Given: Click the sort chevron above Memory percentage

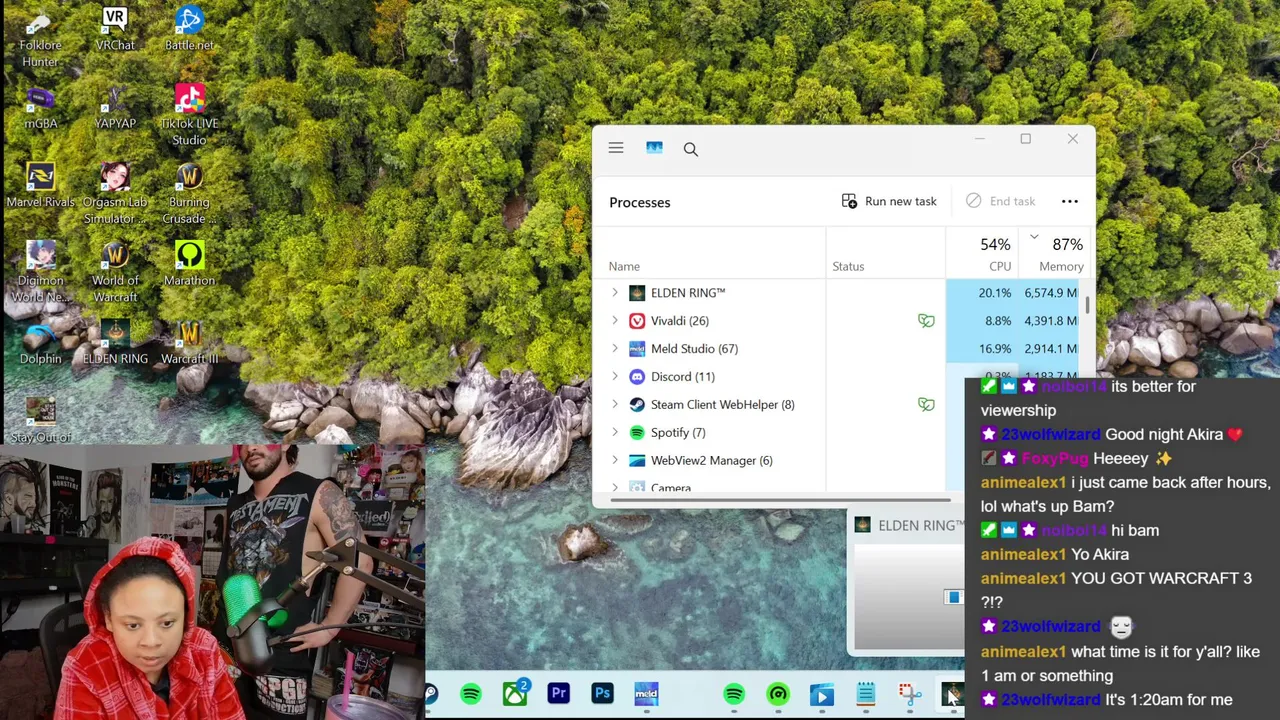Looking at the screenshot, I should 1034,237.
